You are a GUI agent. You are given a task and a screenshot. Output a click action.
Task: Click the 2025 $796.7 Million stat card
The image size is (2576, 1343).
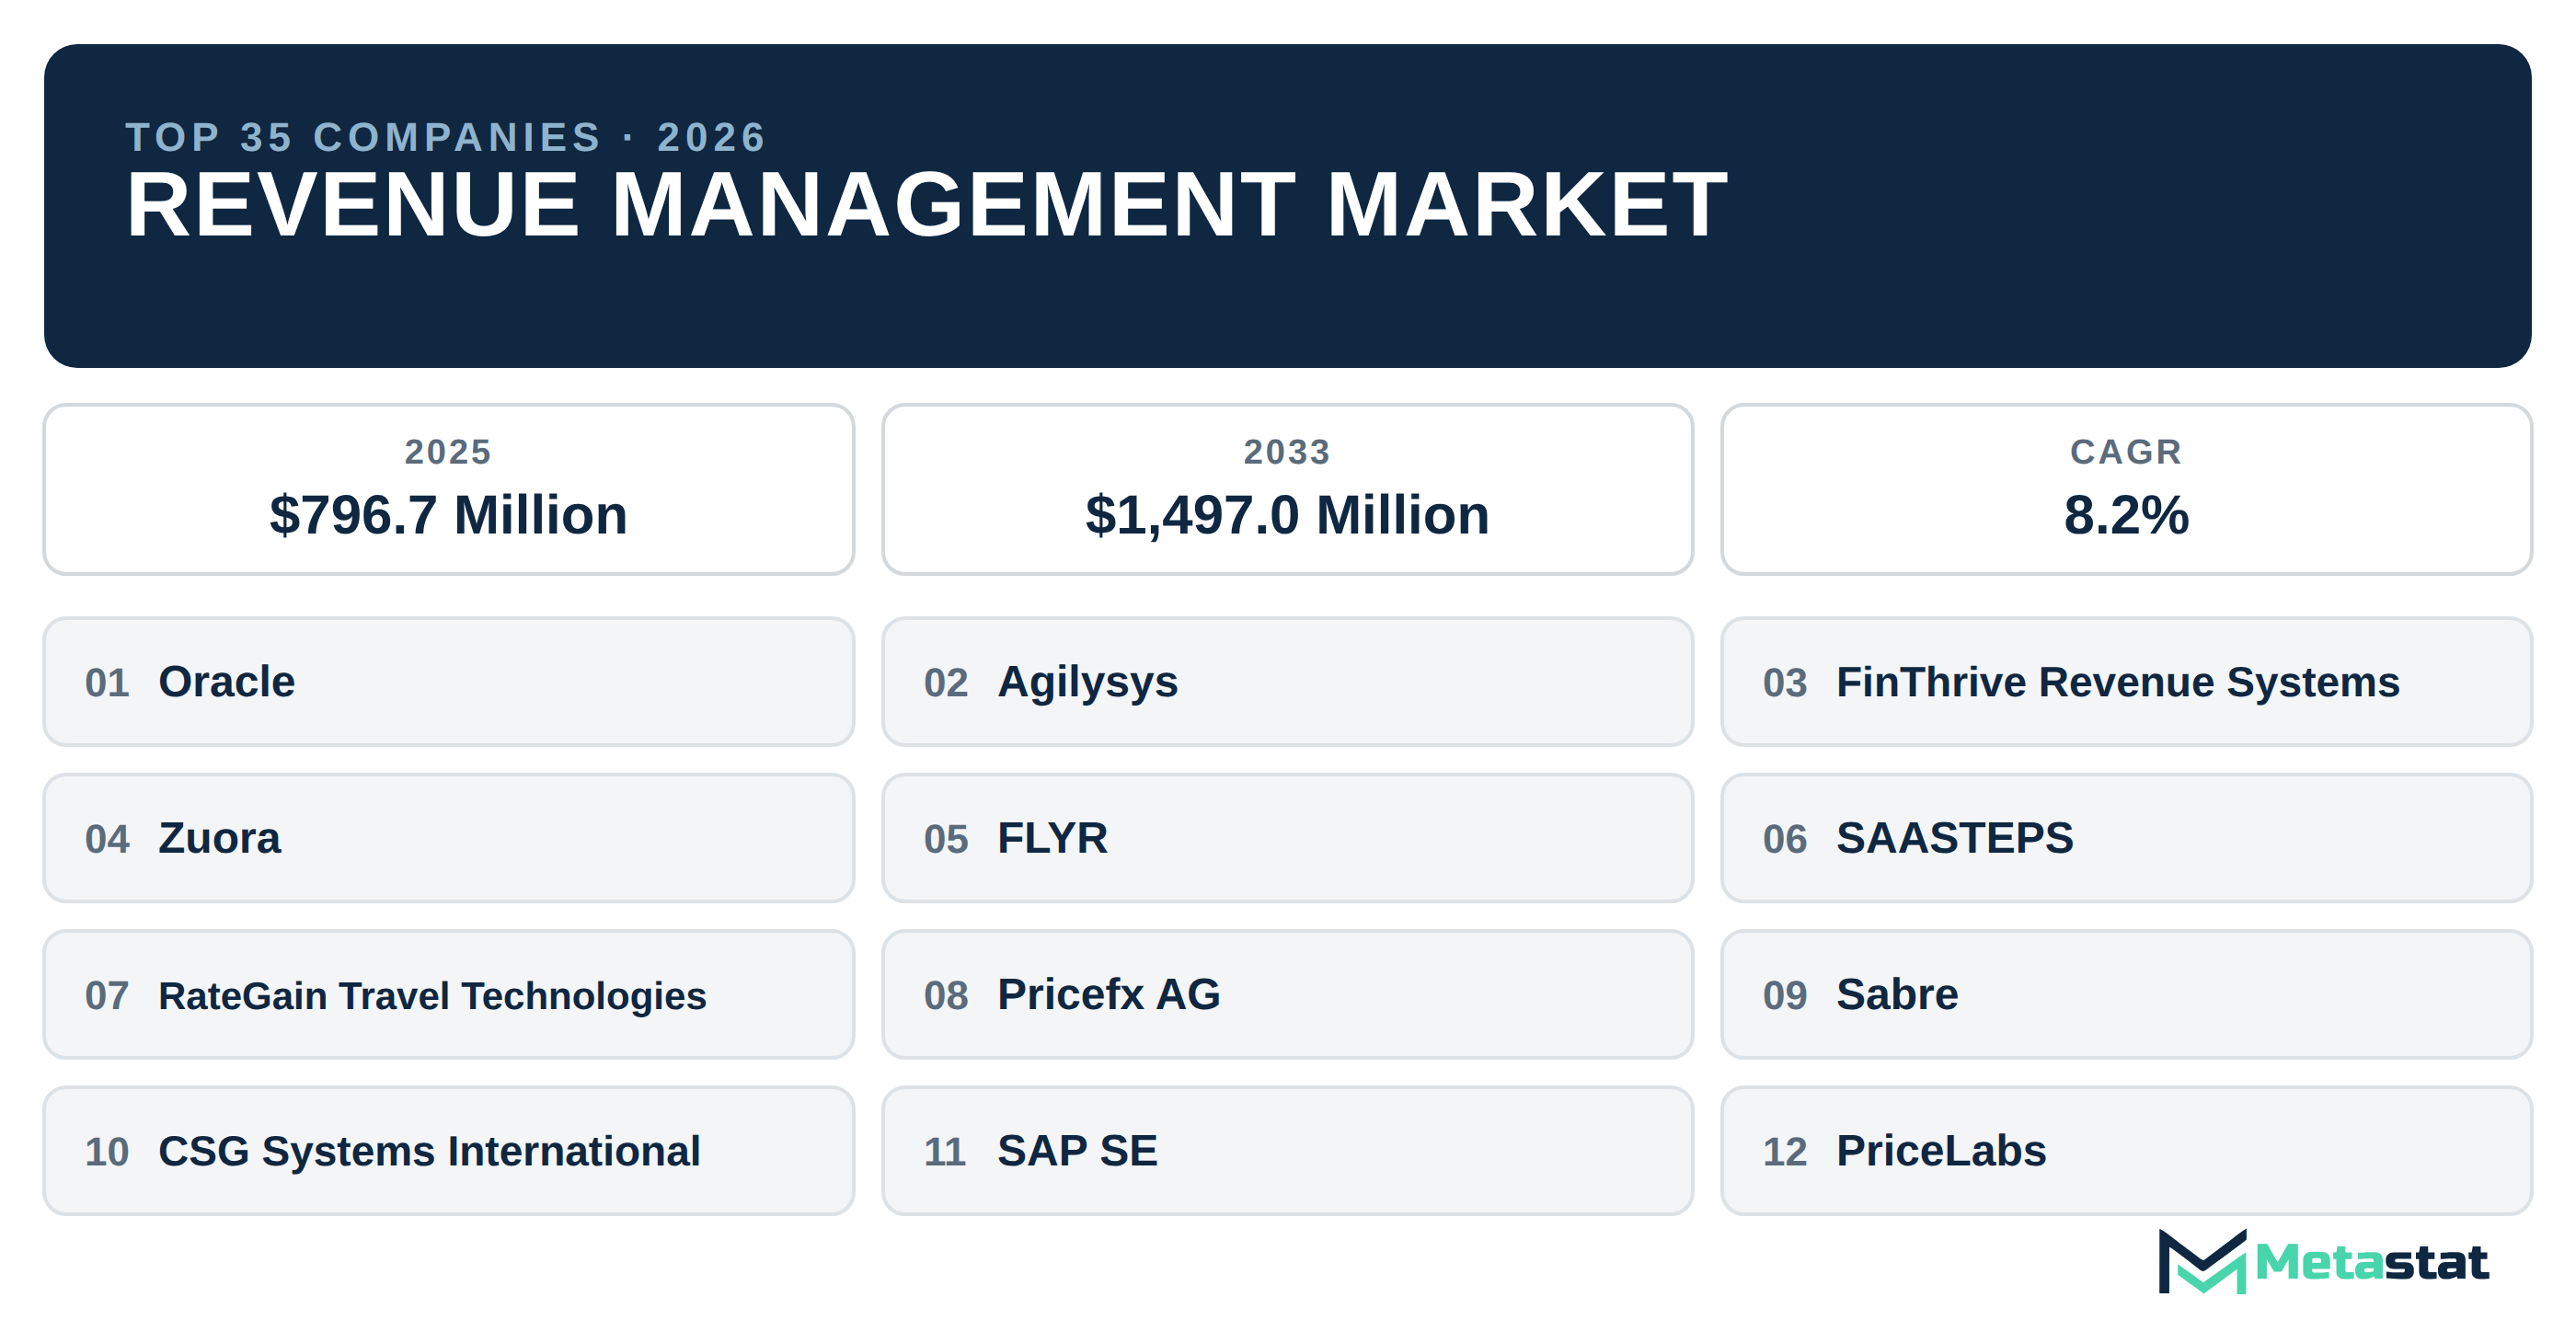449,490
